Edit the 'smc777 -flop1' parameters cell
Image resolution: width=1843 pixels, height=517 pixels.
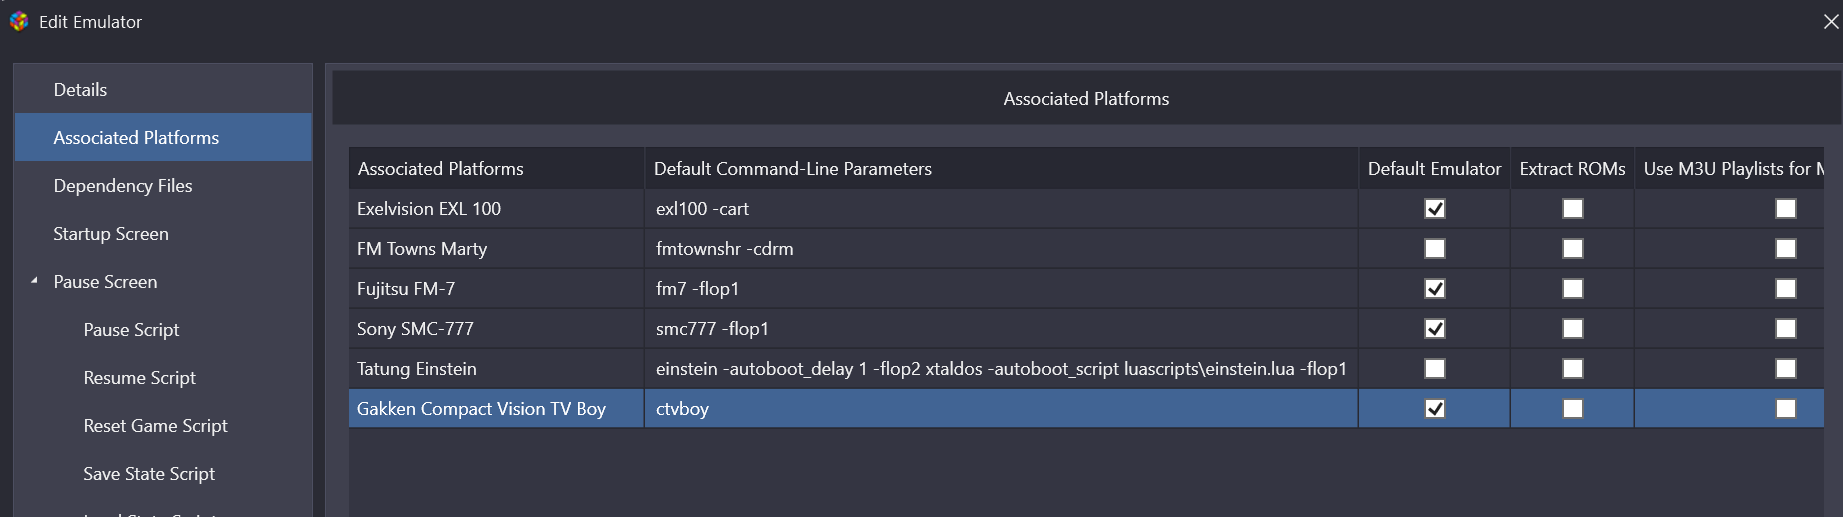[1001, 328]
